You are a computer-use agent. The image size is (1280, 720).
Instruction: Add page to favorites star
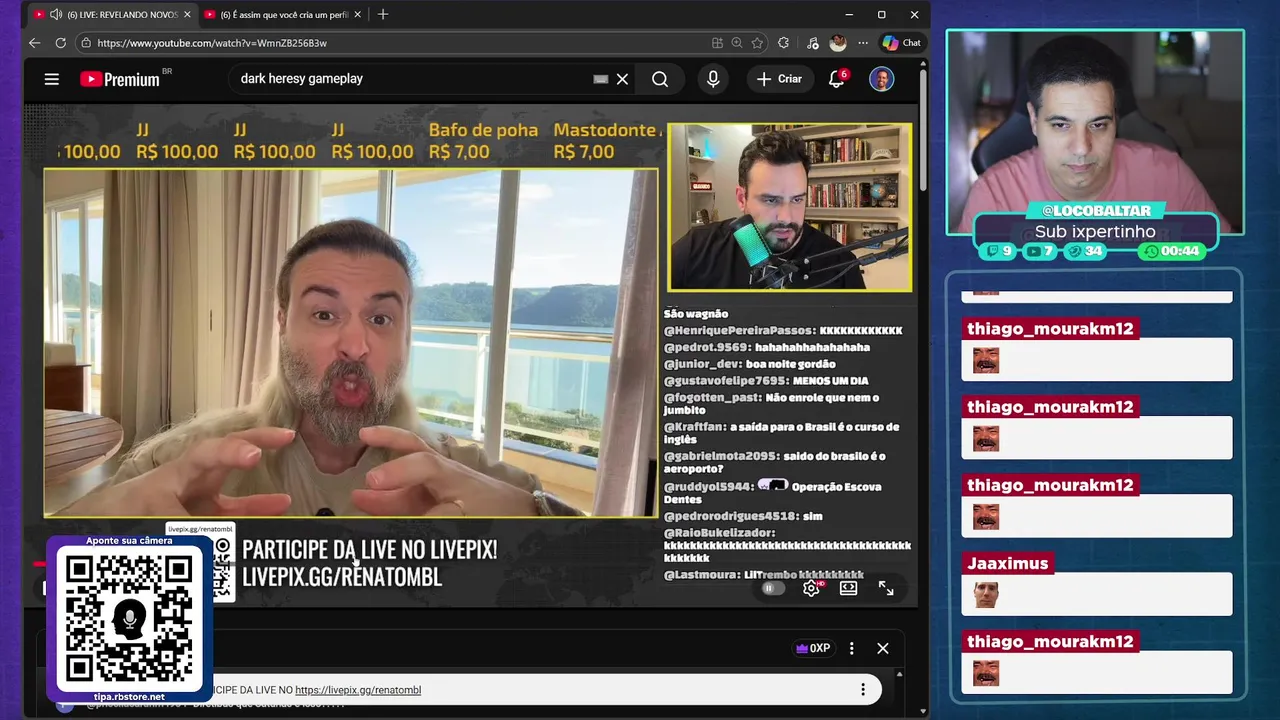click(757, 43)
